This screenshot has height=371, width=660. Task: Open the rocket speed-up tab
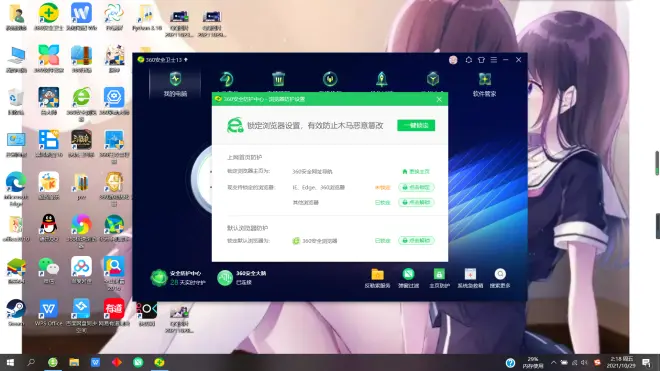(x=381, y=79)
